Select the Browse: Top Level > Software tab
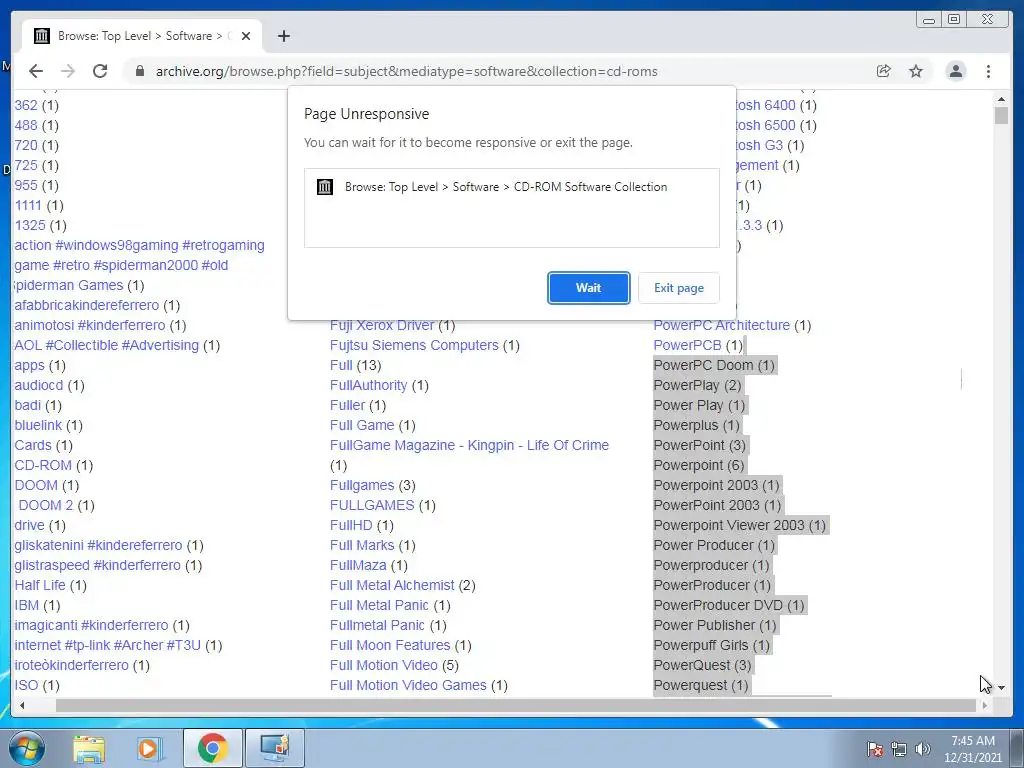 pyautogui.click(x=142, y=36)
